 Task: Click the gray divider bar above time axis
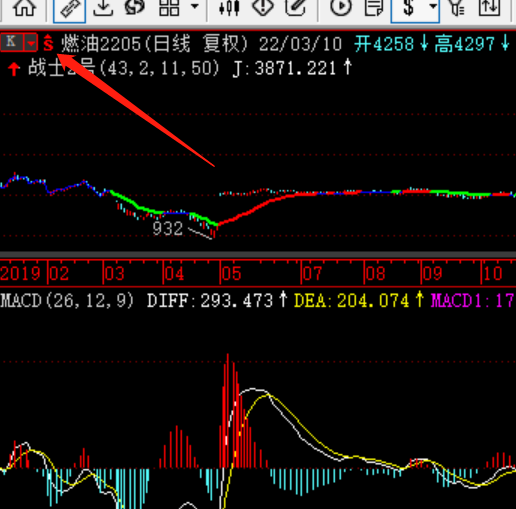258,254
